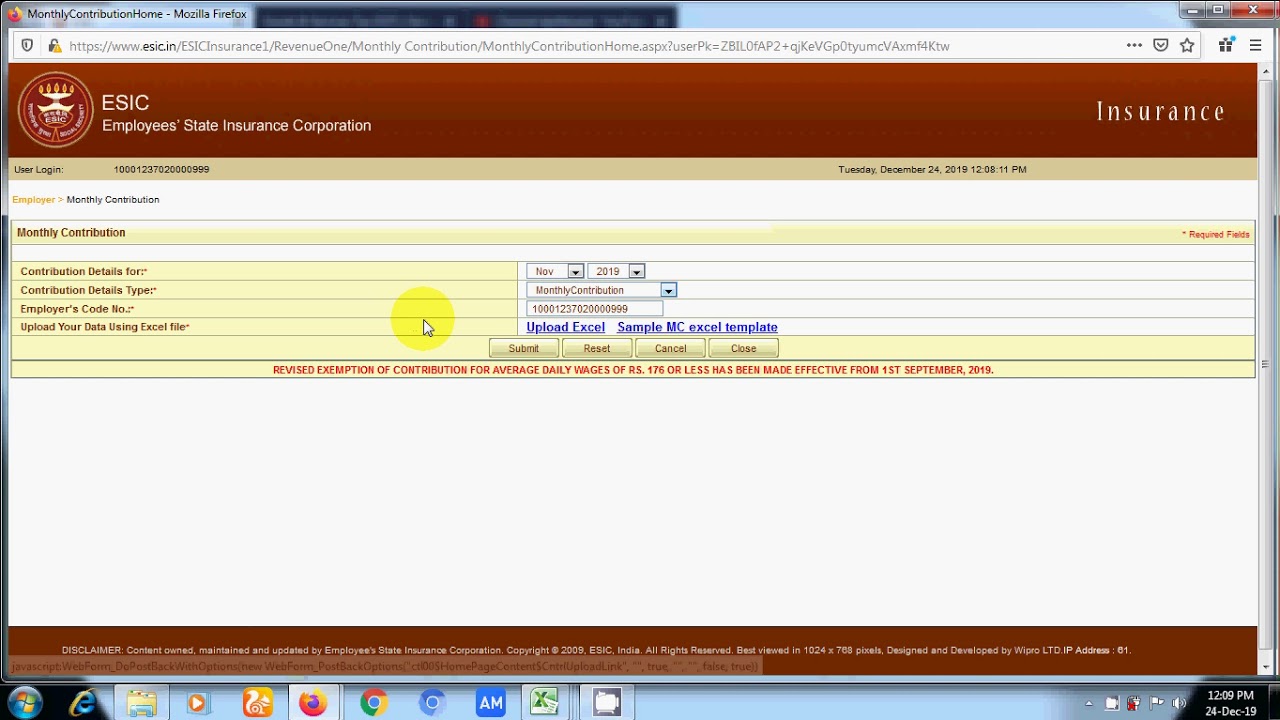
Task: Go to Employer breadcrumb link
Action: (33, 199)
